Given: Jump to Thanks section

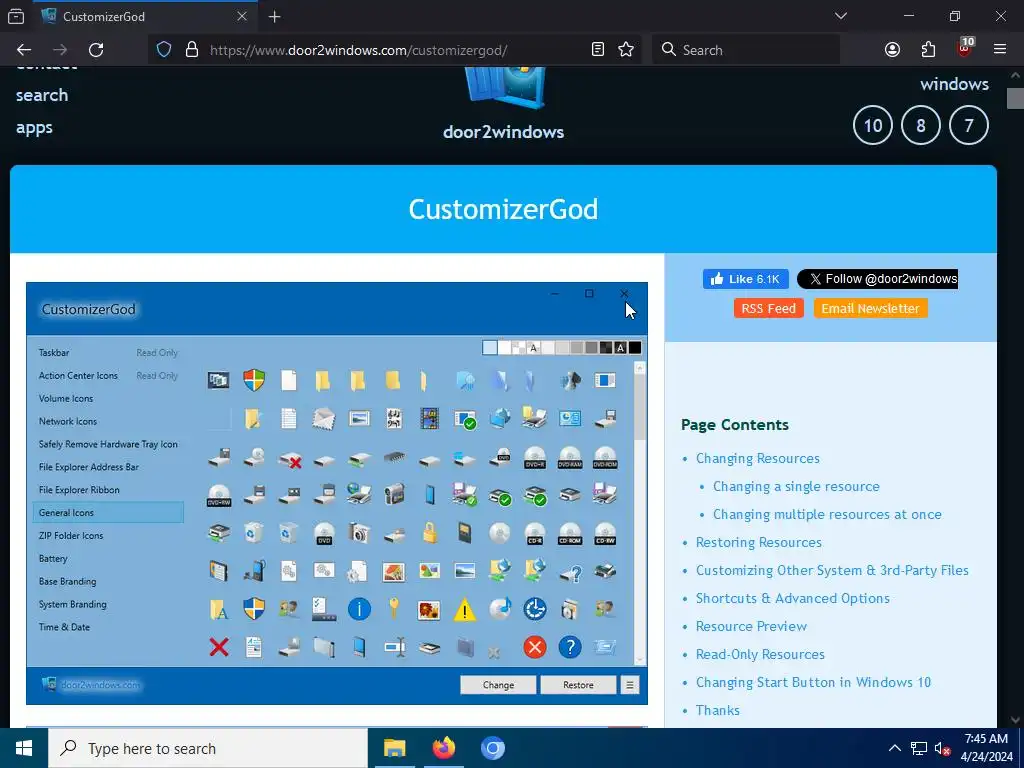Looking at the screenshot, I should click(718, 711).
